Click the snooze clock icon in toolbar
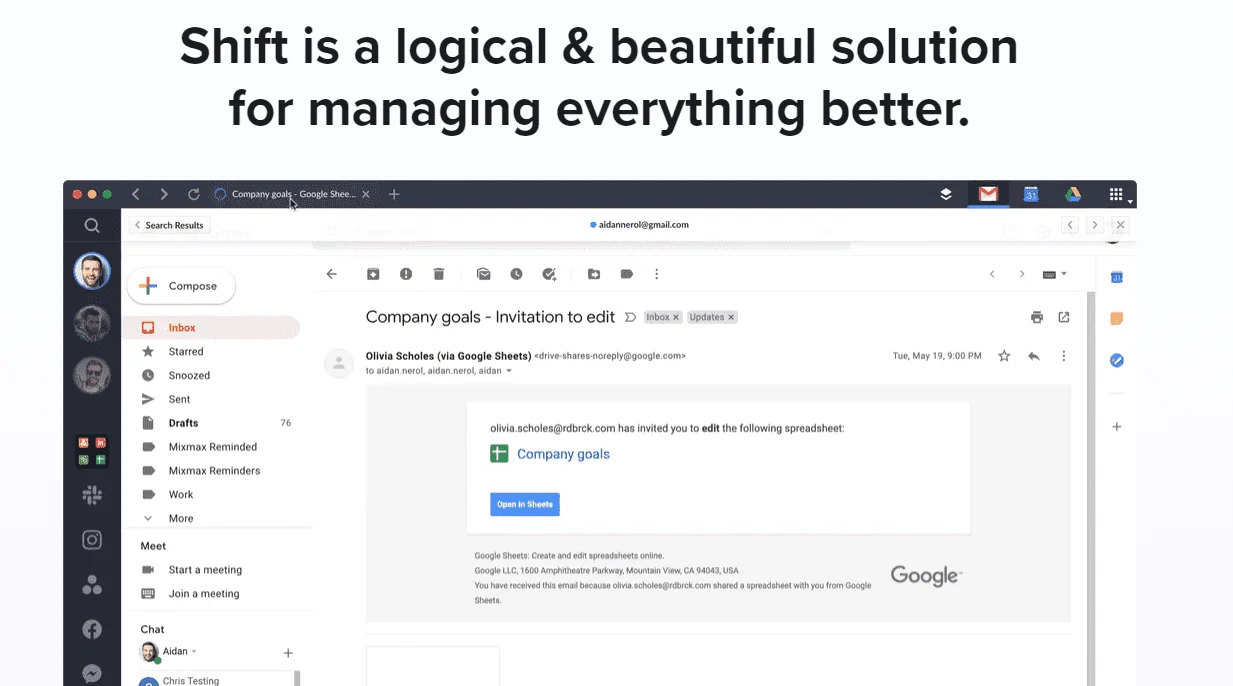The height and width of the screenshot is (686, 1233). pyautogui.click(x=516, y=274)
